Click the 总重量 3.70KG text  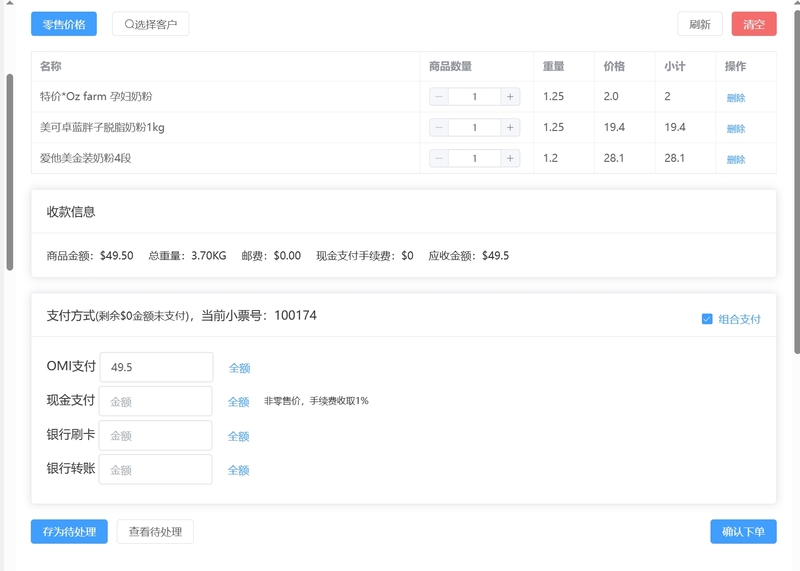pyautogui.click(x=187, y=256)
